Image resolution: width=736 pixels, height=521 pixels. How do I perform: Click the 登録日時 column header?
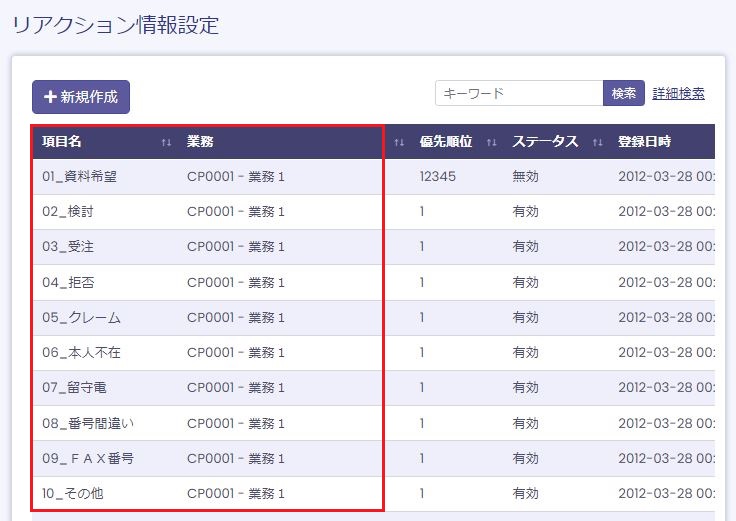point(644,142)
